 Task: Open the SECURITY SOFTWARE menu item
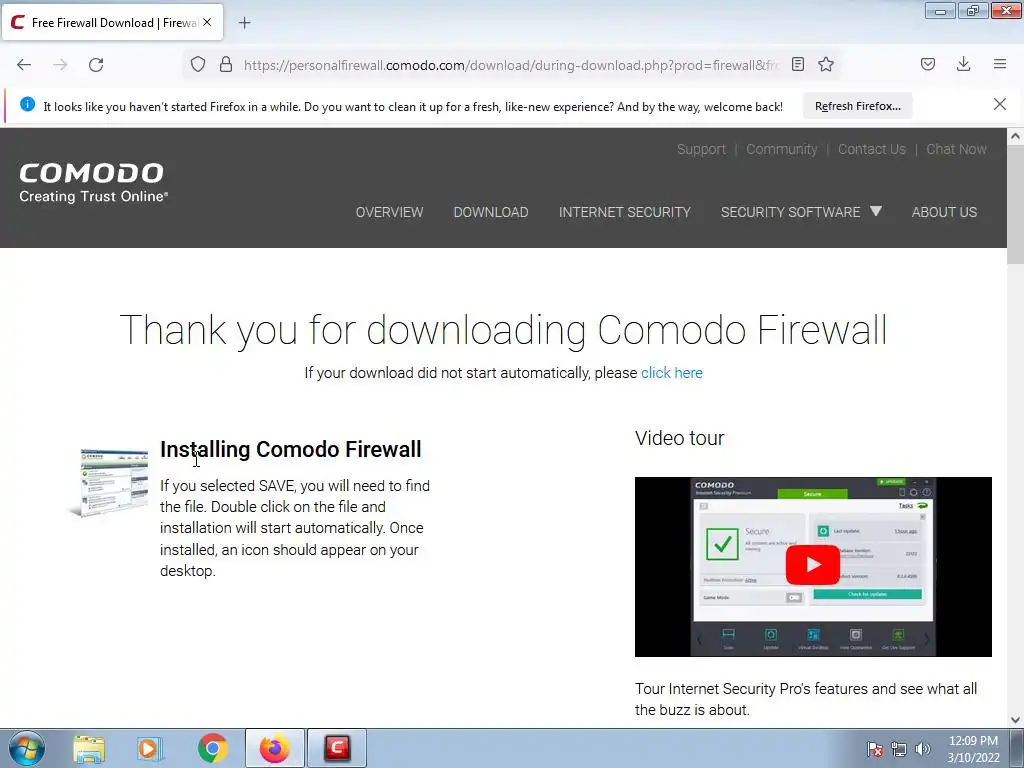pyautogui.click(x=790, y=212)
